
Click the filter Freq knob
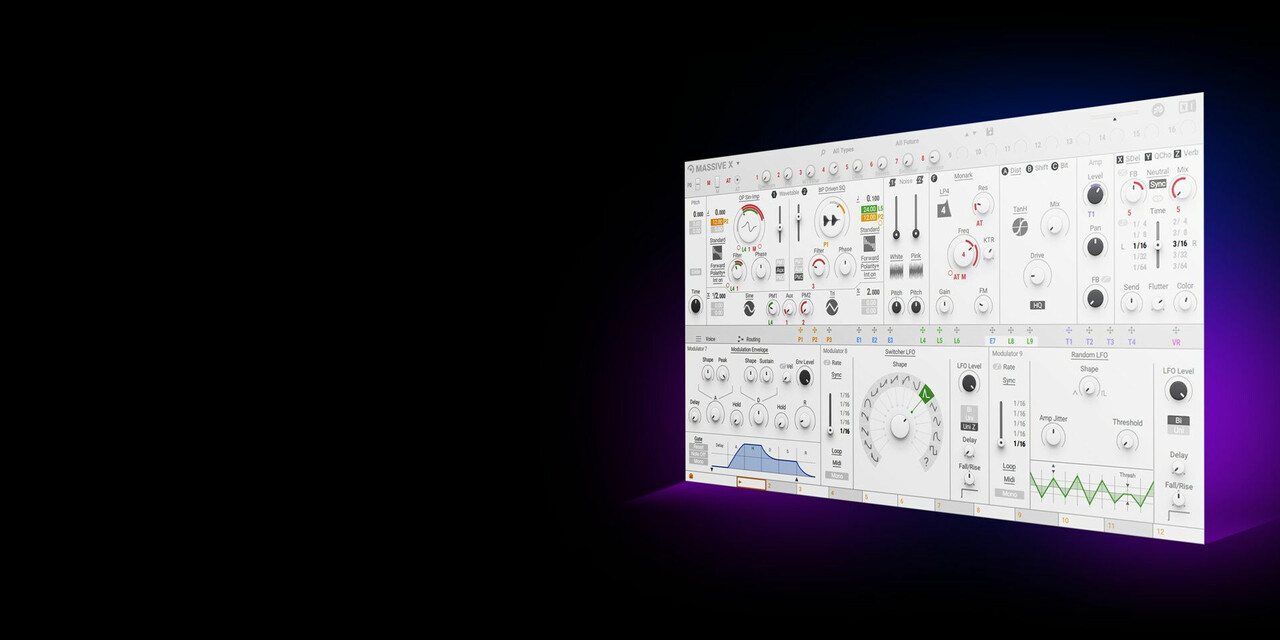[x=964, y=254]
